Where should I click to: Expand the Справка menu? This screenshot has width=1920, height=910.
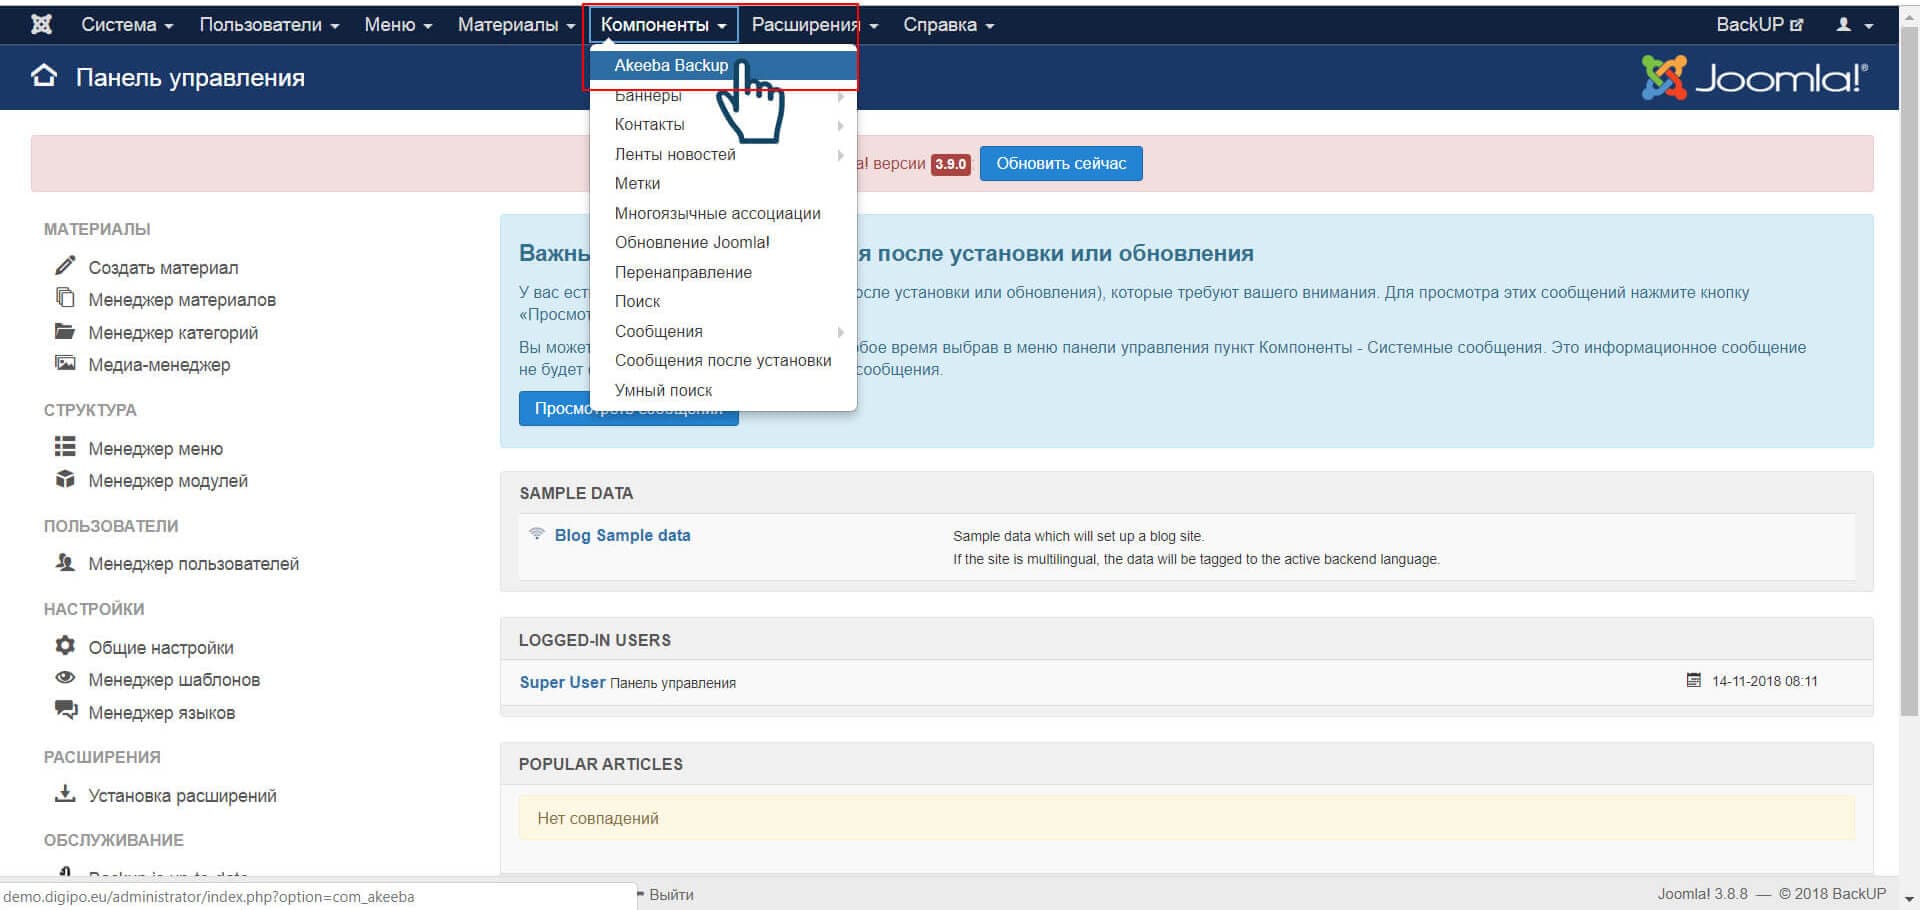pyautogui.click(x=948, y=25)
